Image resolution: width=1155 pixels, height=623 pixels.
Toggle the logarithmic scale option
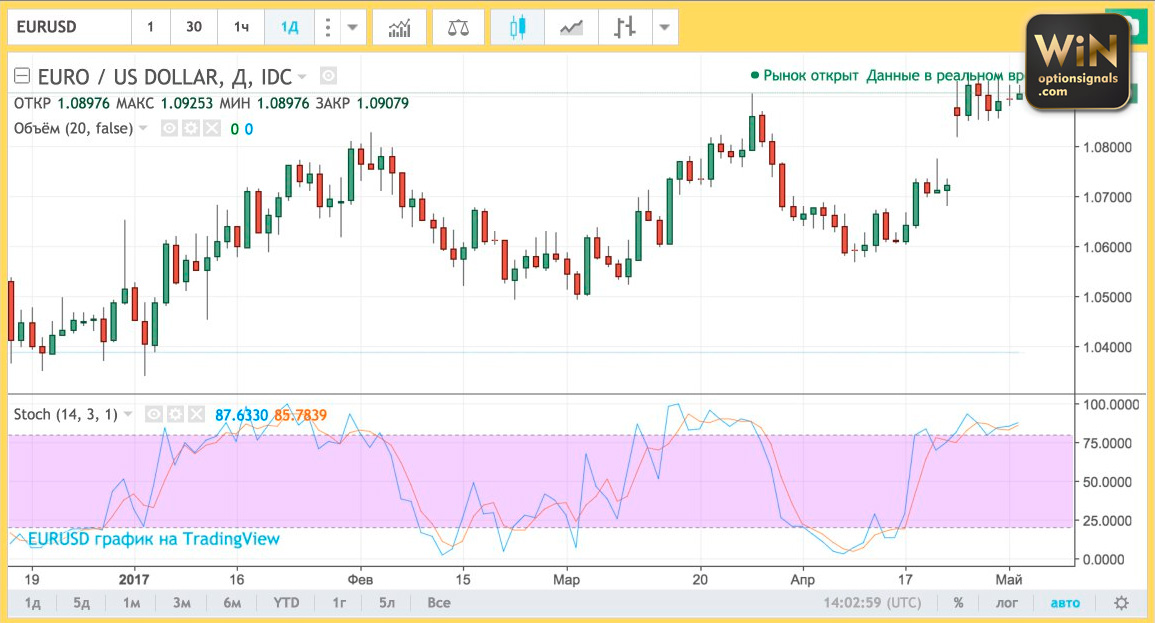point(1007,603)
